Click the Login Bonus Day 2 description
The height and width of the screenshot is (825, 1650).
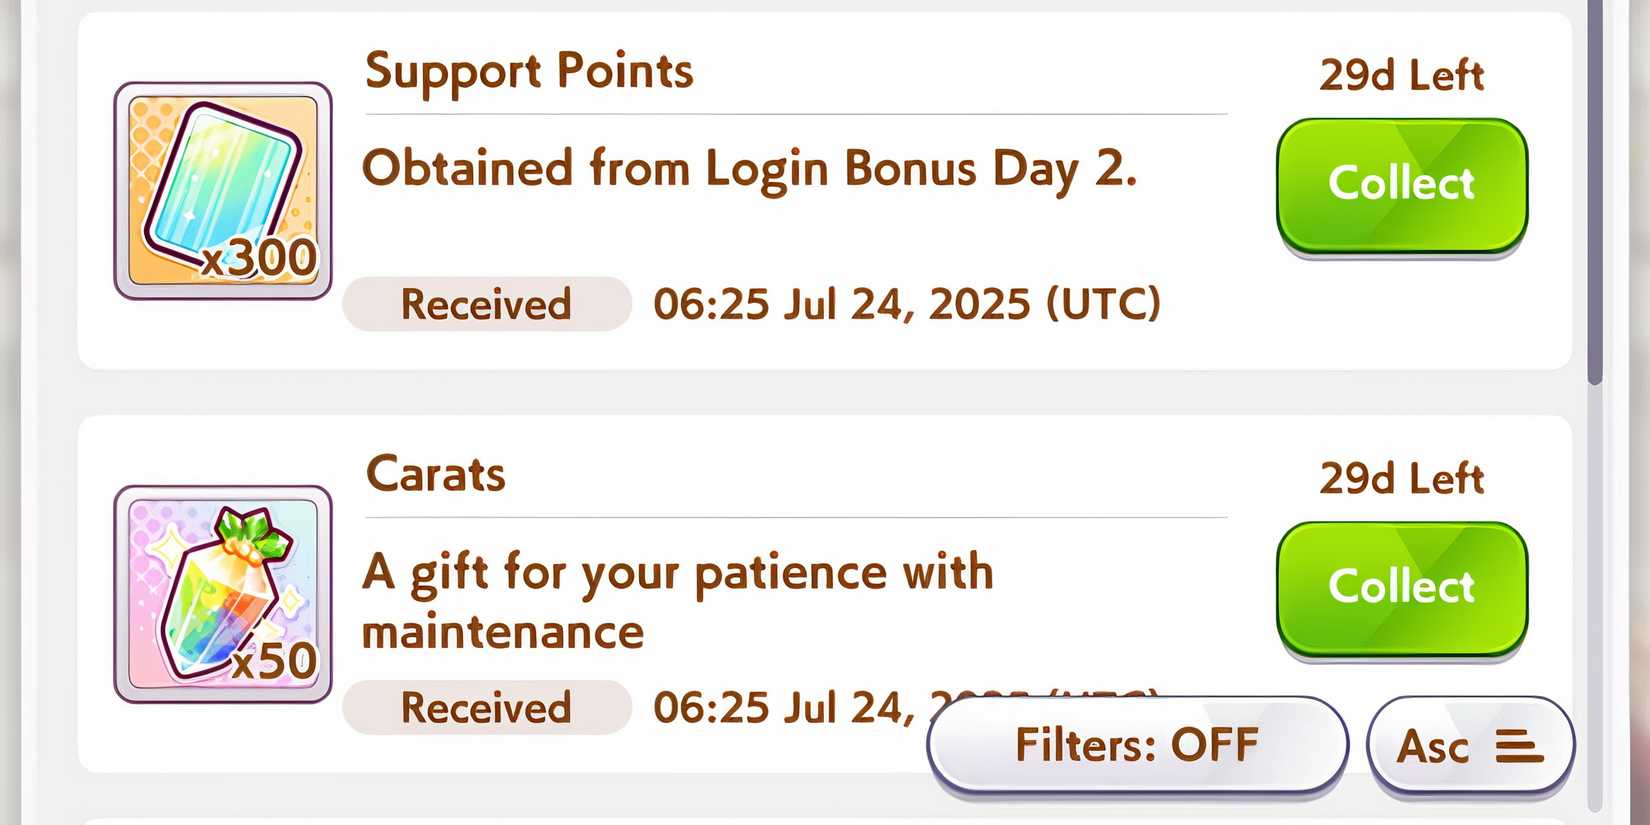[749, 168]
